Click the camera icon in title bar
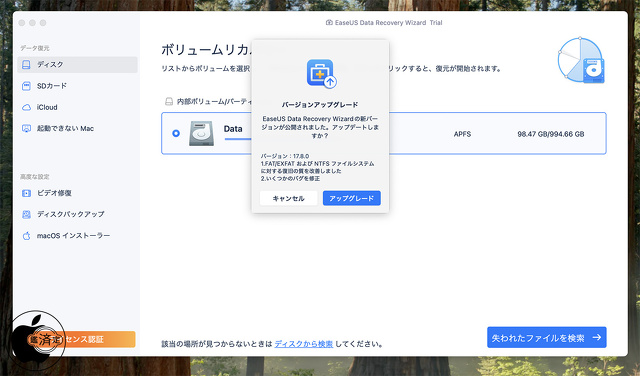 pos(329,22)
